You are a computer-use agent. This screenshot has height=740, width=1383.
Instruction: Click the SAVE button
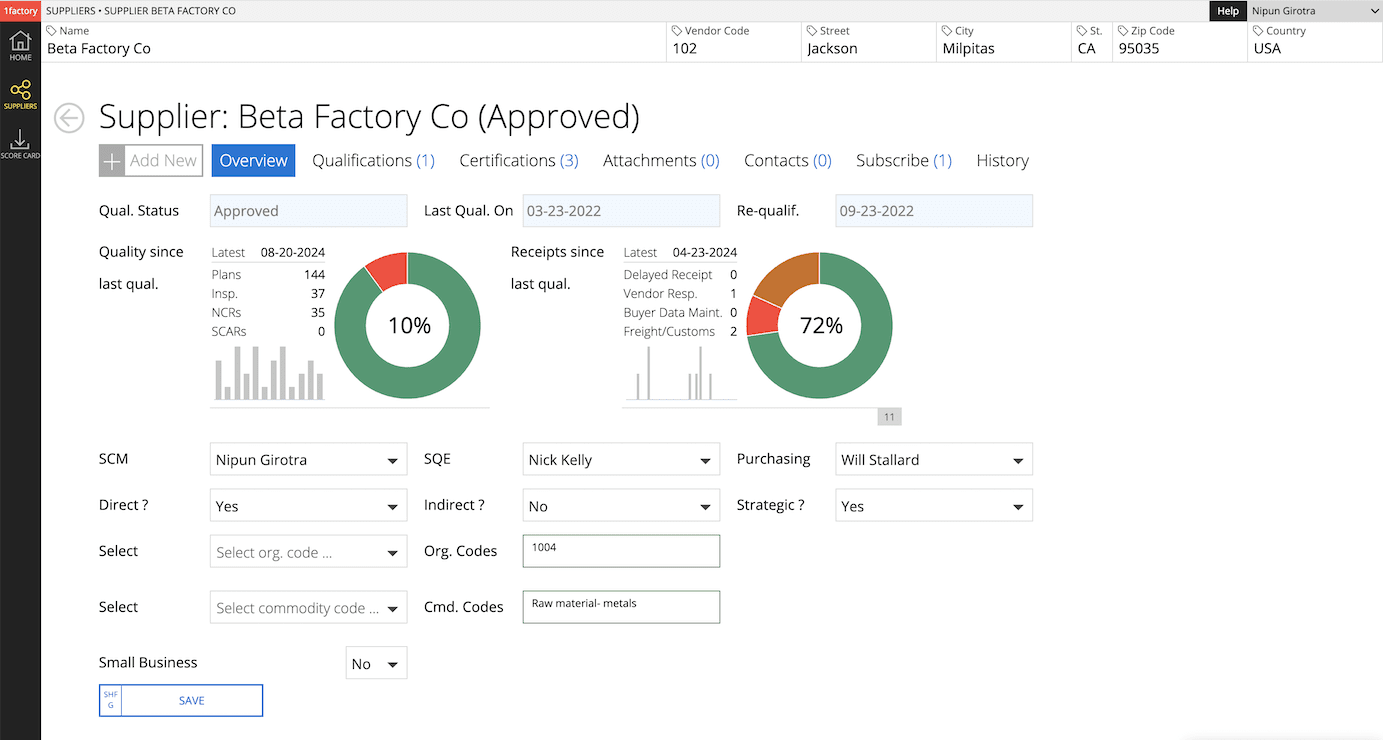(x=191, y=700)
